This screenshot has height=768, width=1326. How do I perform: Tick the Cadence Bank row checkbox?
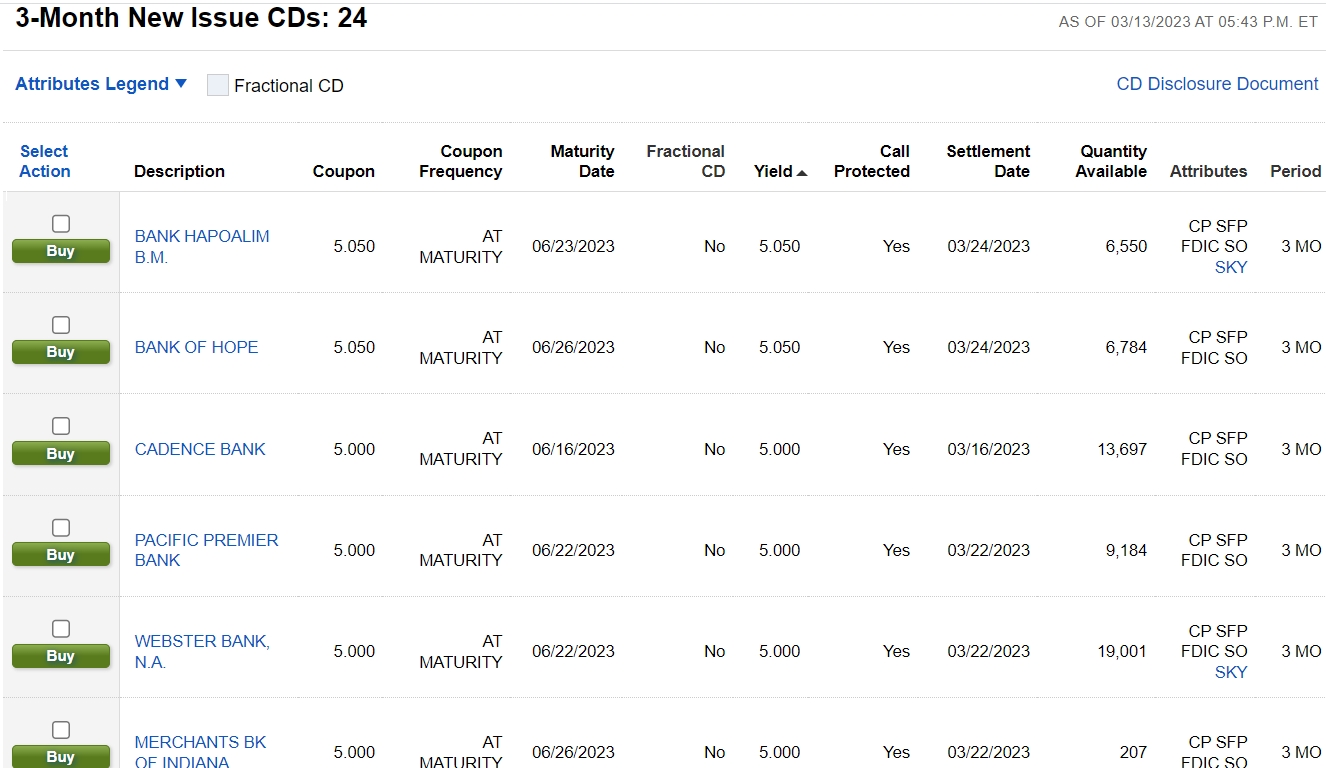tap(61, 426)
